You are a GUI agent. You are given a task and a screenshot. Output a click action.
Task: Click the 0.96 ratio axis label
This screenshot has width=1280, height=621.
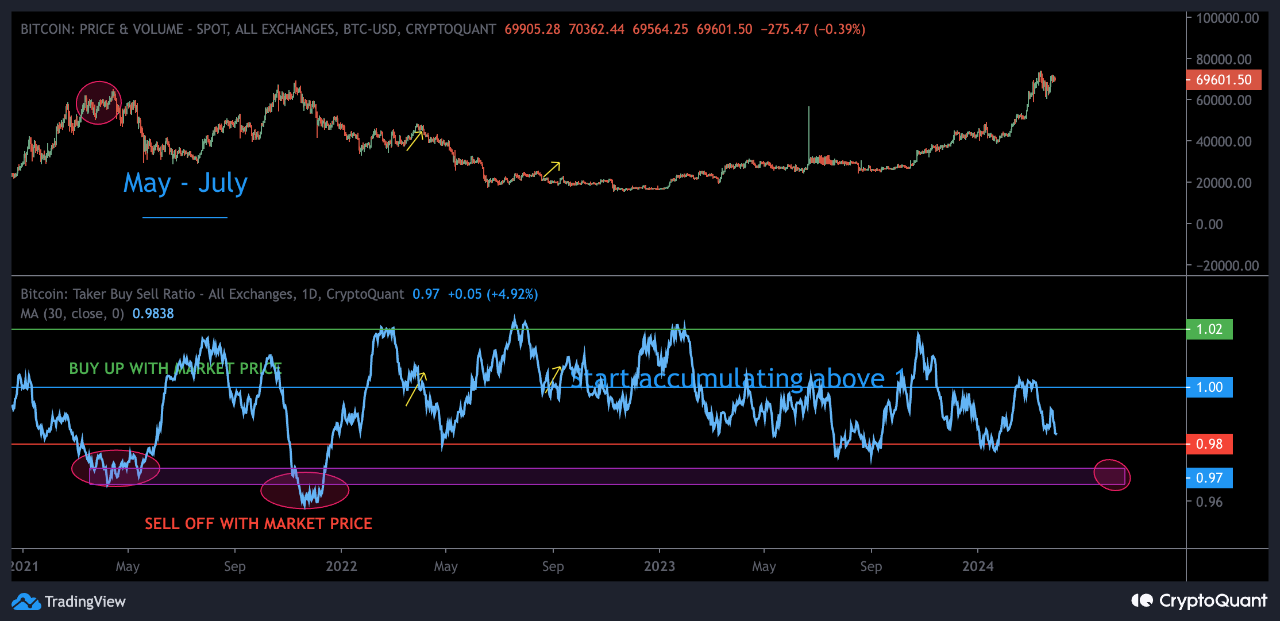[x=1210, y=502]
